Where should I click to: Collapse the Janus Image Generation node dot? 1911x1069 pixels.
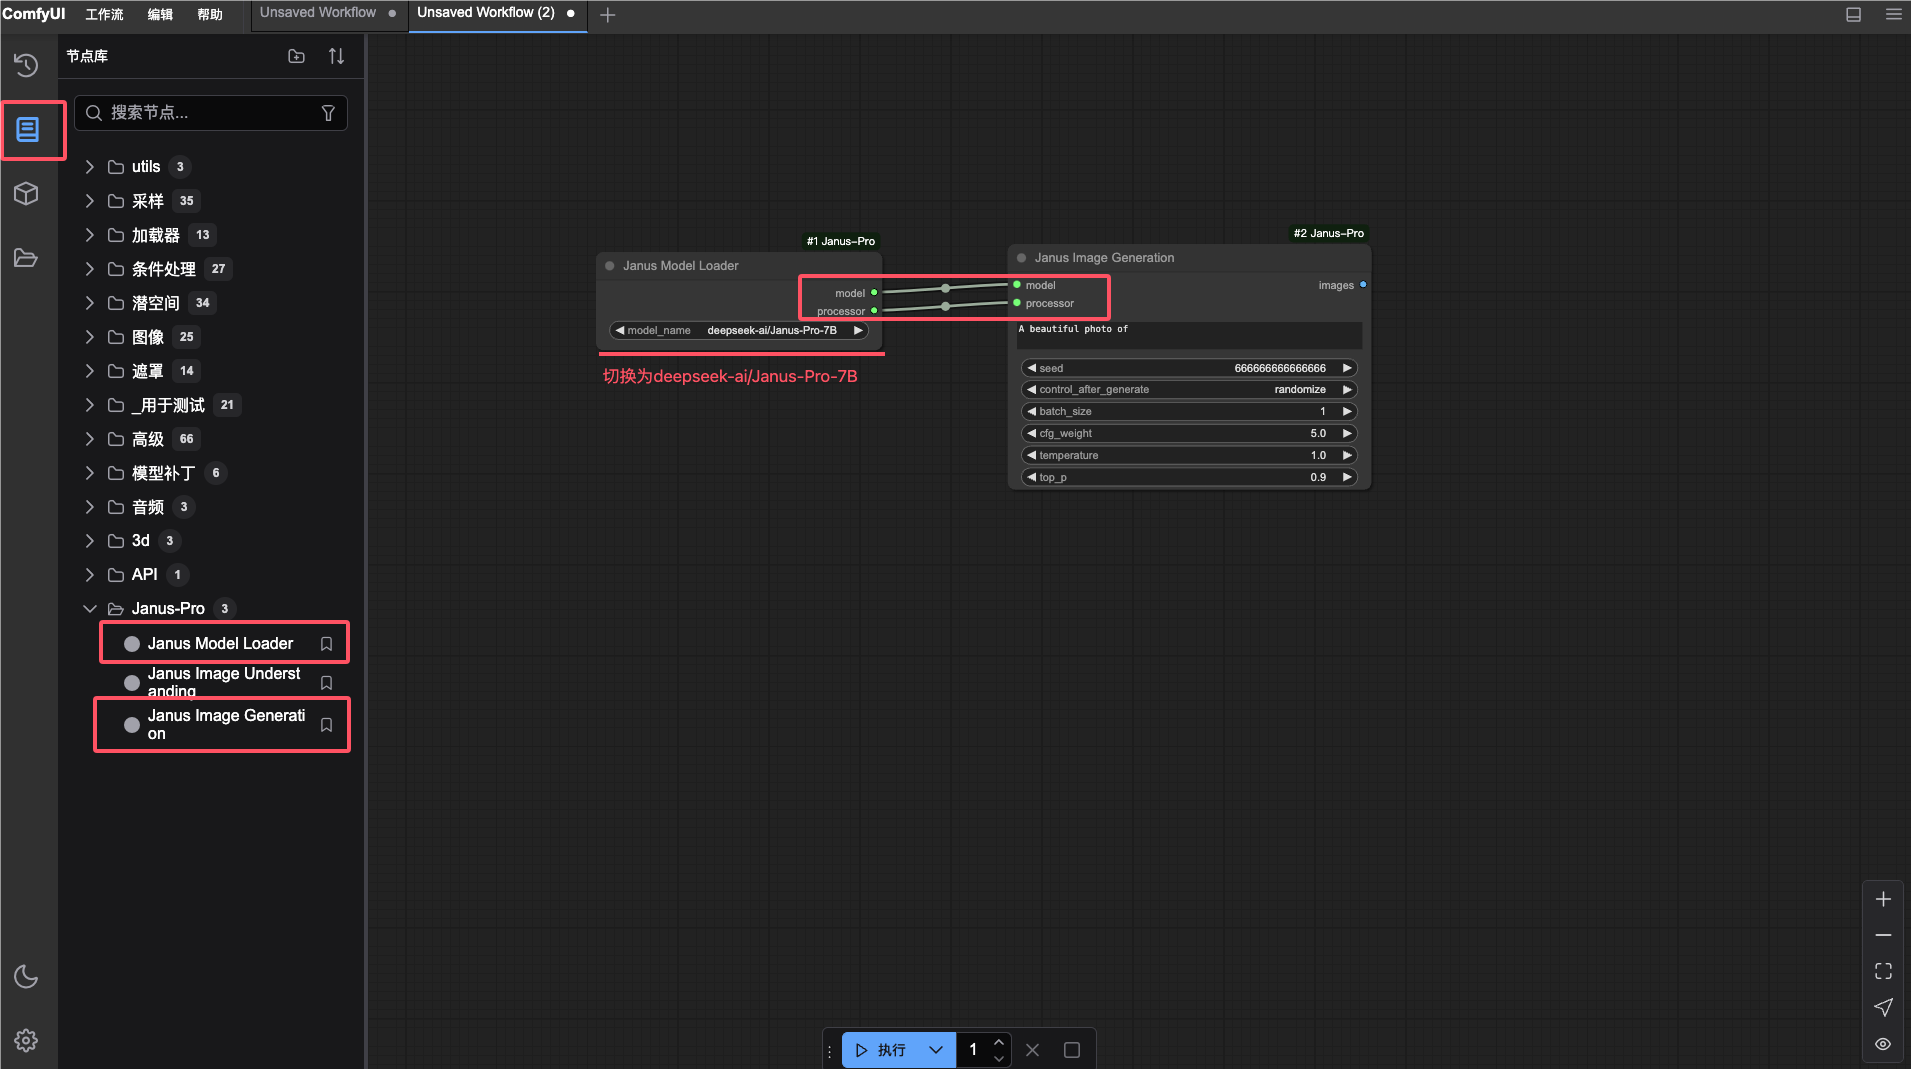click(x=1021, y=258)
